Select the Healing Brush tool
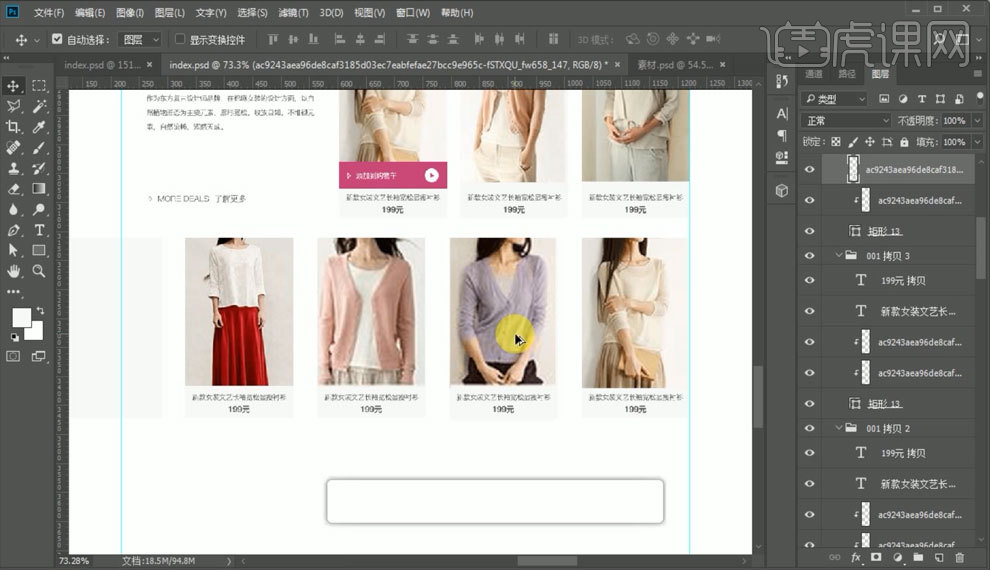This screenshot has width=990, height=570. click(13, 148)
